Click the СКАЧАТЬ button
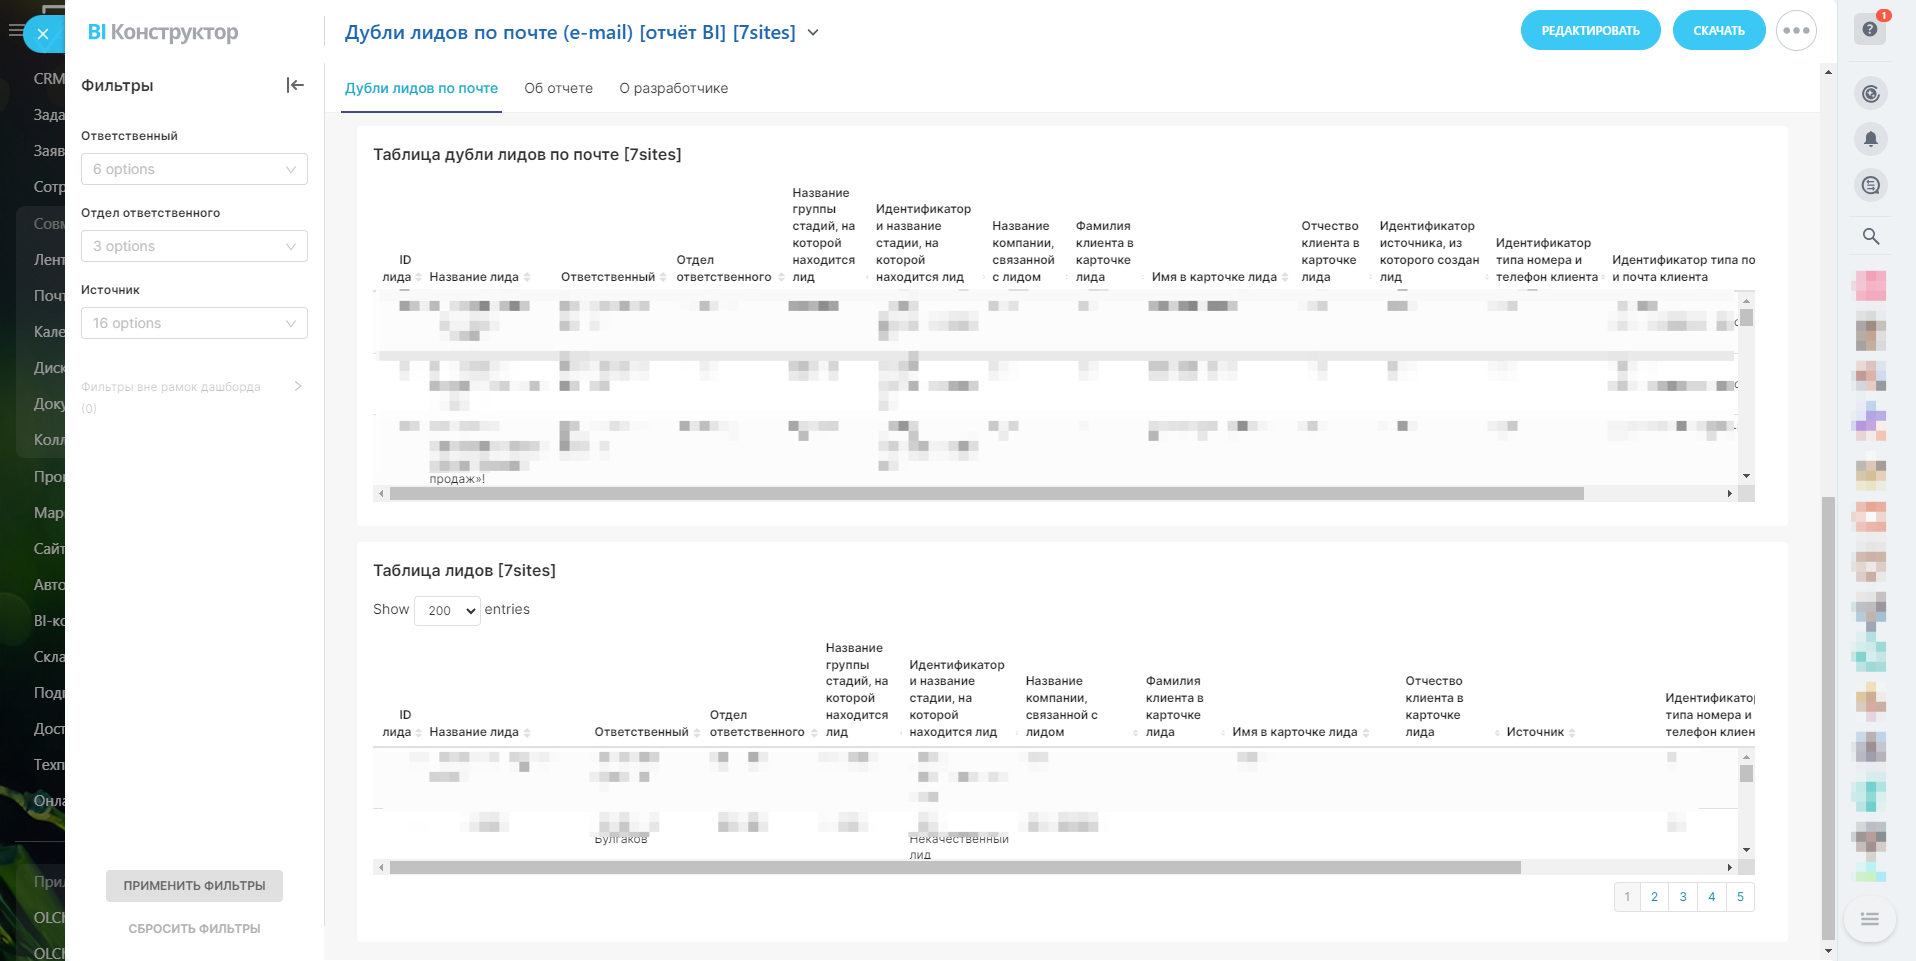Screen dimensions: 1916x961 point(1718,30)
